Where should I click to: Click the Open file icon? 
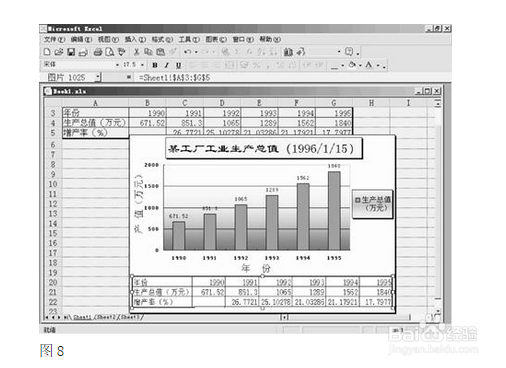coord(59,52)
